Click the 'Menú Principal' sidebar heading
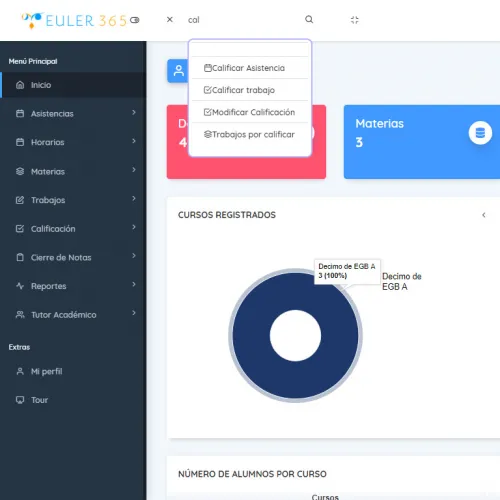 (33, 61)
